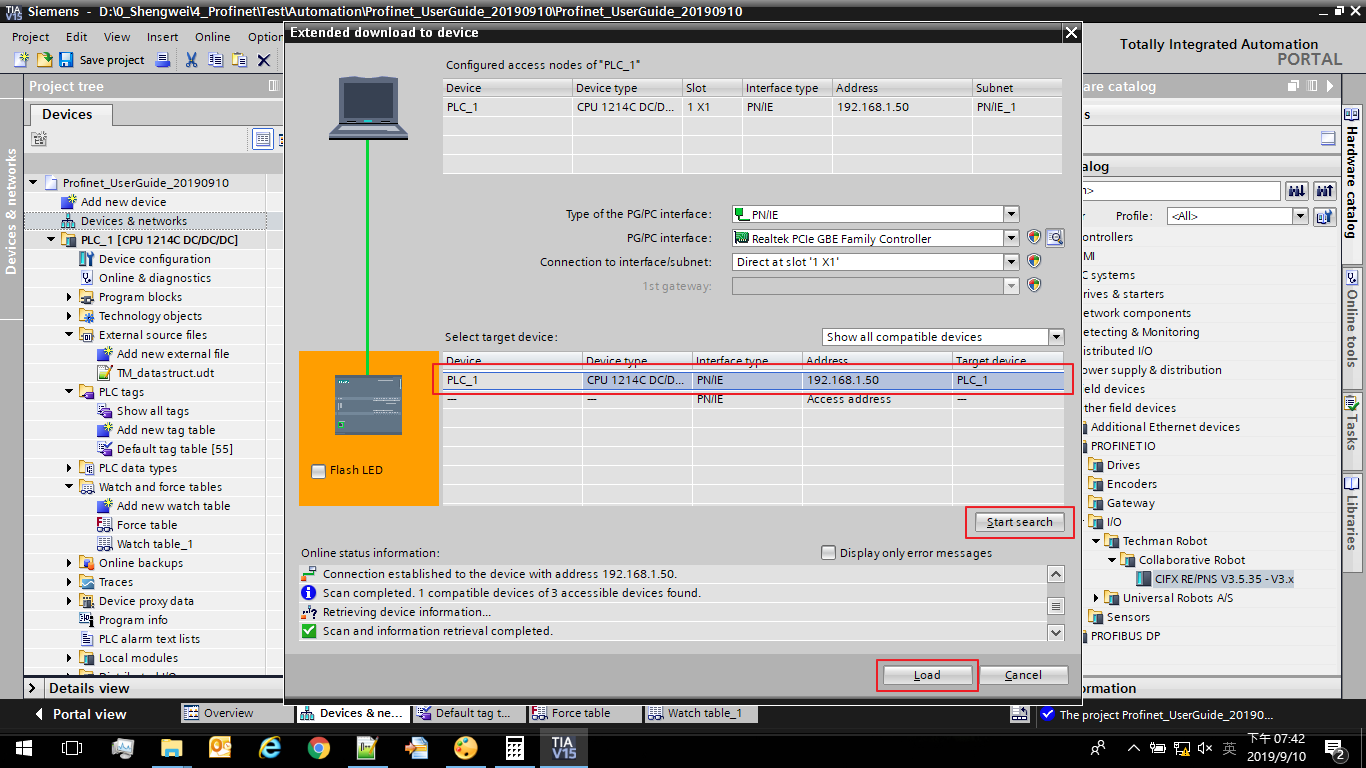Click the profile settings icon beside Profile dropdown
The width and height of the screenshot is (1366, 768).
(x=1325, y=216)
